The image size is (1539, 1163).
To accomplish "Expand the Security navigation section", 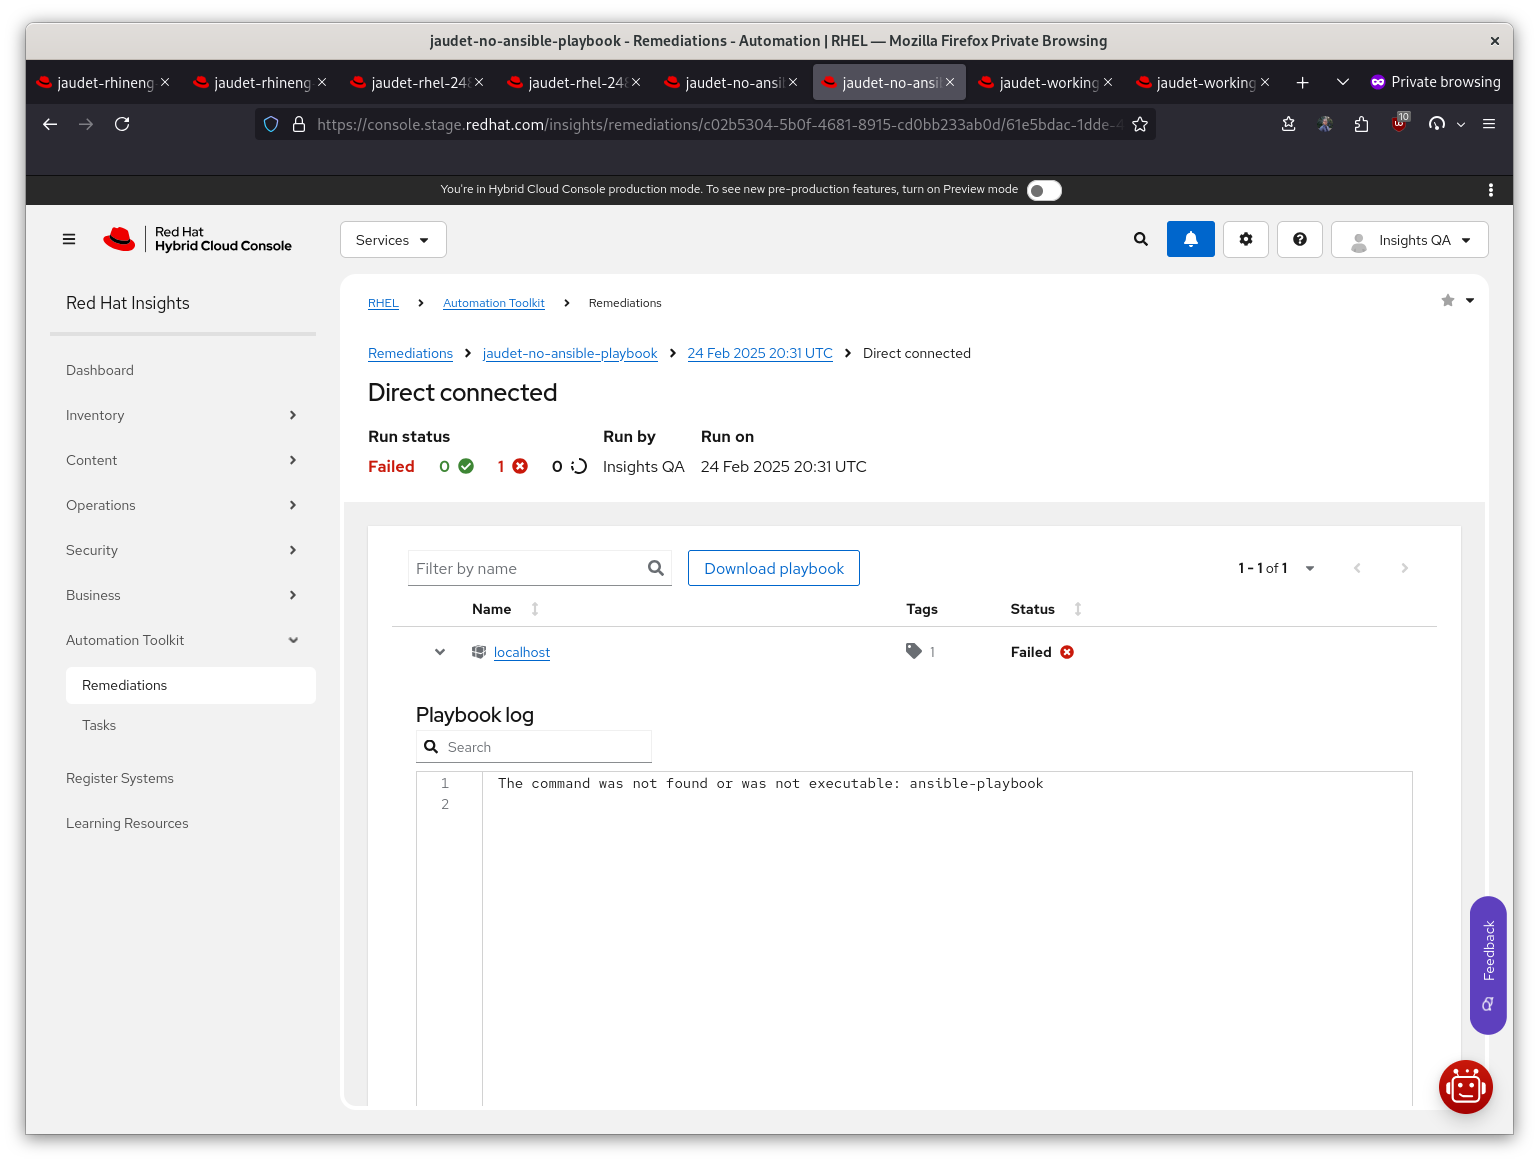I will tap(183, 550).
